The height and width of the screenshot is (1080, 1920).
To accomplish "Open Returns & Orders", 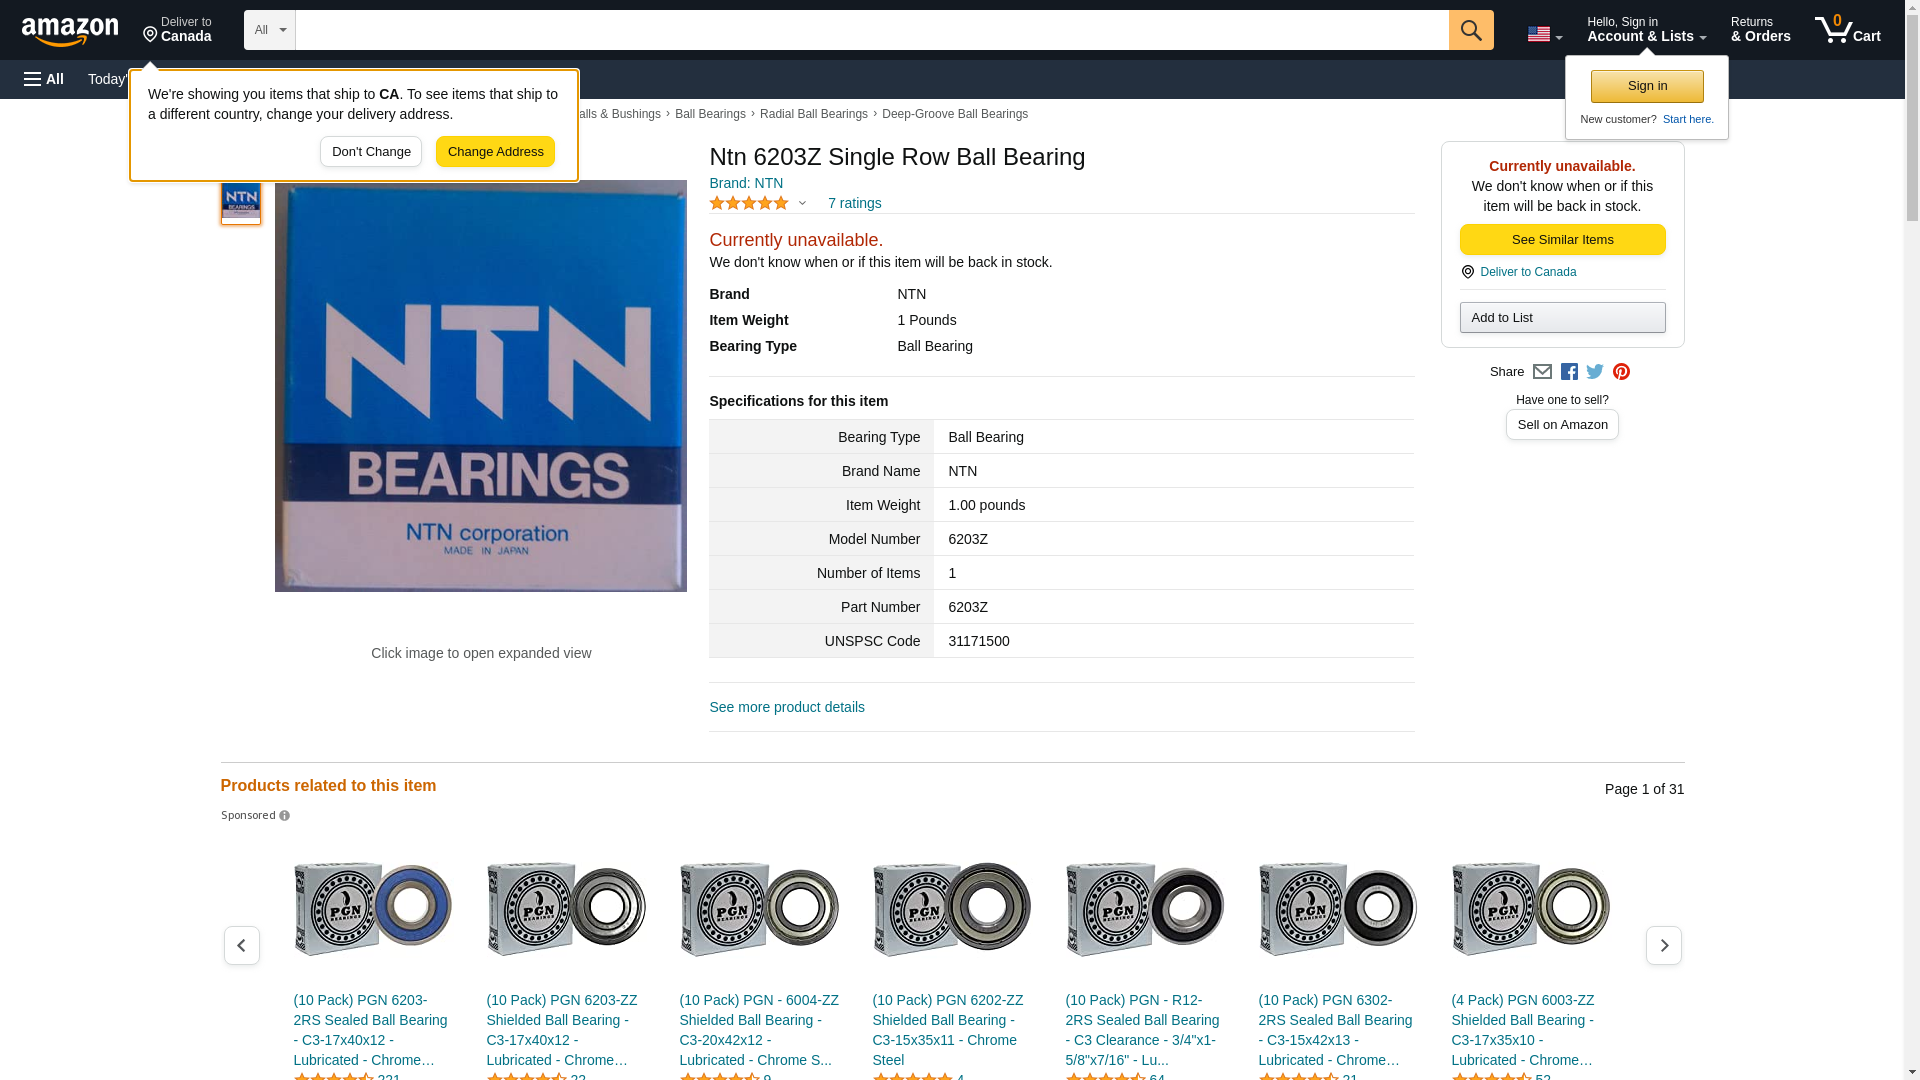I will tap(1760, 30).
